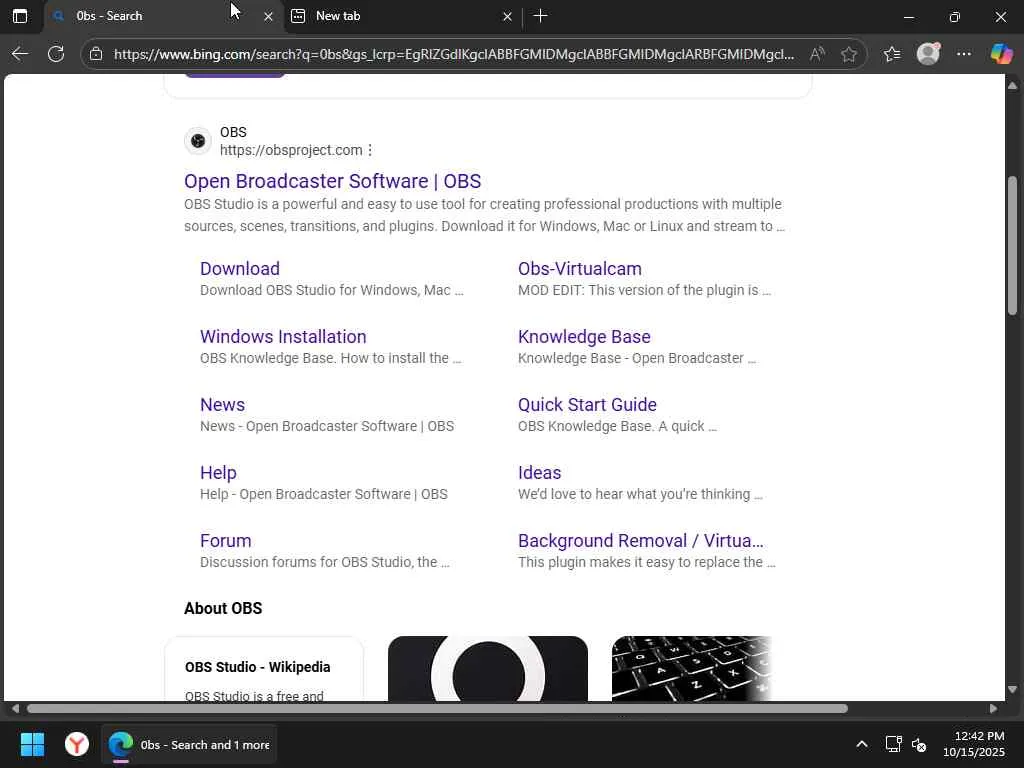Open the Windows Start menu
Screen dimensions: 1024x768
point(32,744)
